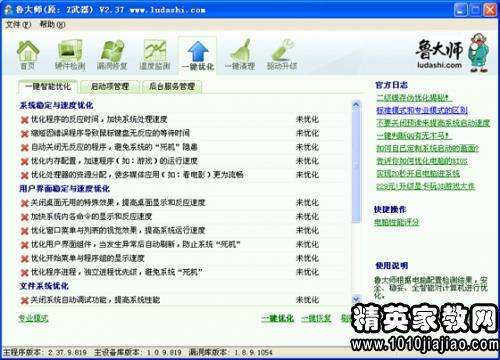Image resolution: width=500 pixels, height=360 pixels.
Task: Open the 驱动升级 driver upgrade tool
Action: click(282, 55)
